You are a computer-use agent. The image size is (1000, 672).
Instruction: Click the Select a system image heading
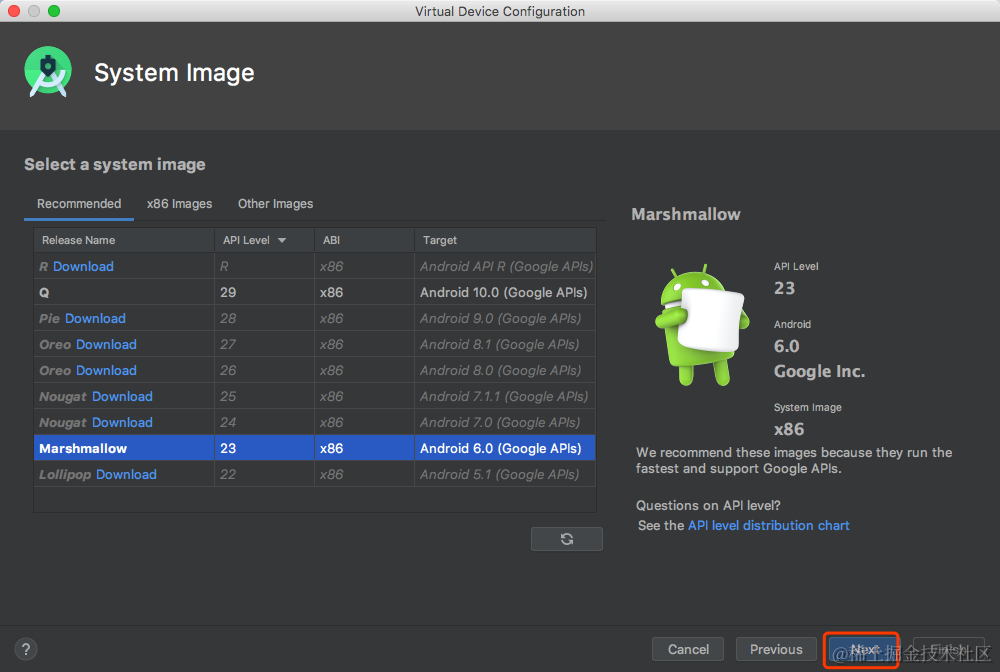115,164
